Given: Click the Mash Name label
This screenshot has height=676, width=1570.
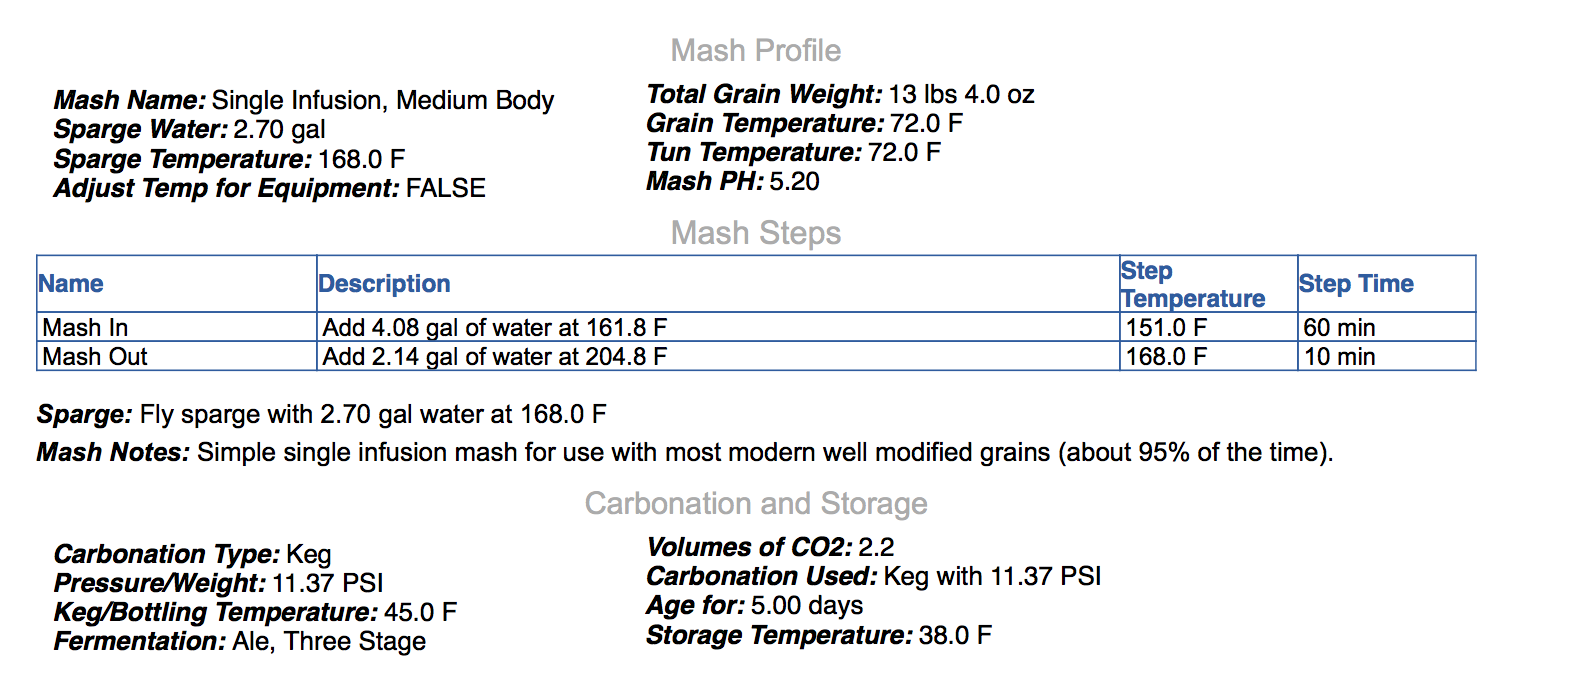Looking at the screenshot, I should (x=130, y=100).
